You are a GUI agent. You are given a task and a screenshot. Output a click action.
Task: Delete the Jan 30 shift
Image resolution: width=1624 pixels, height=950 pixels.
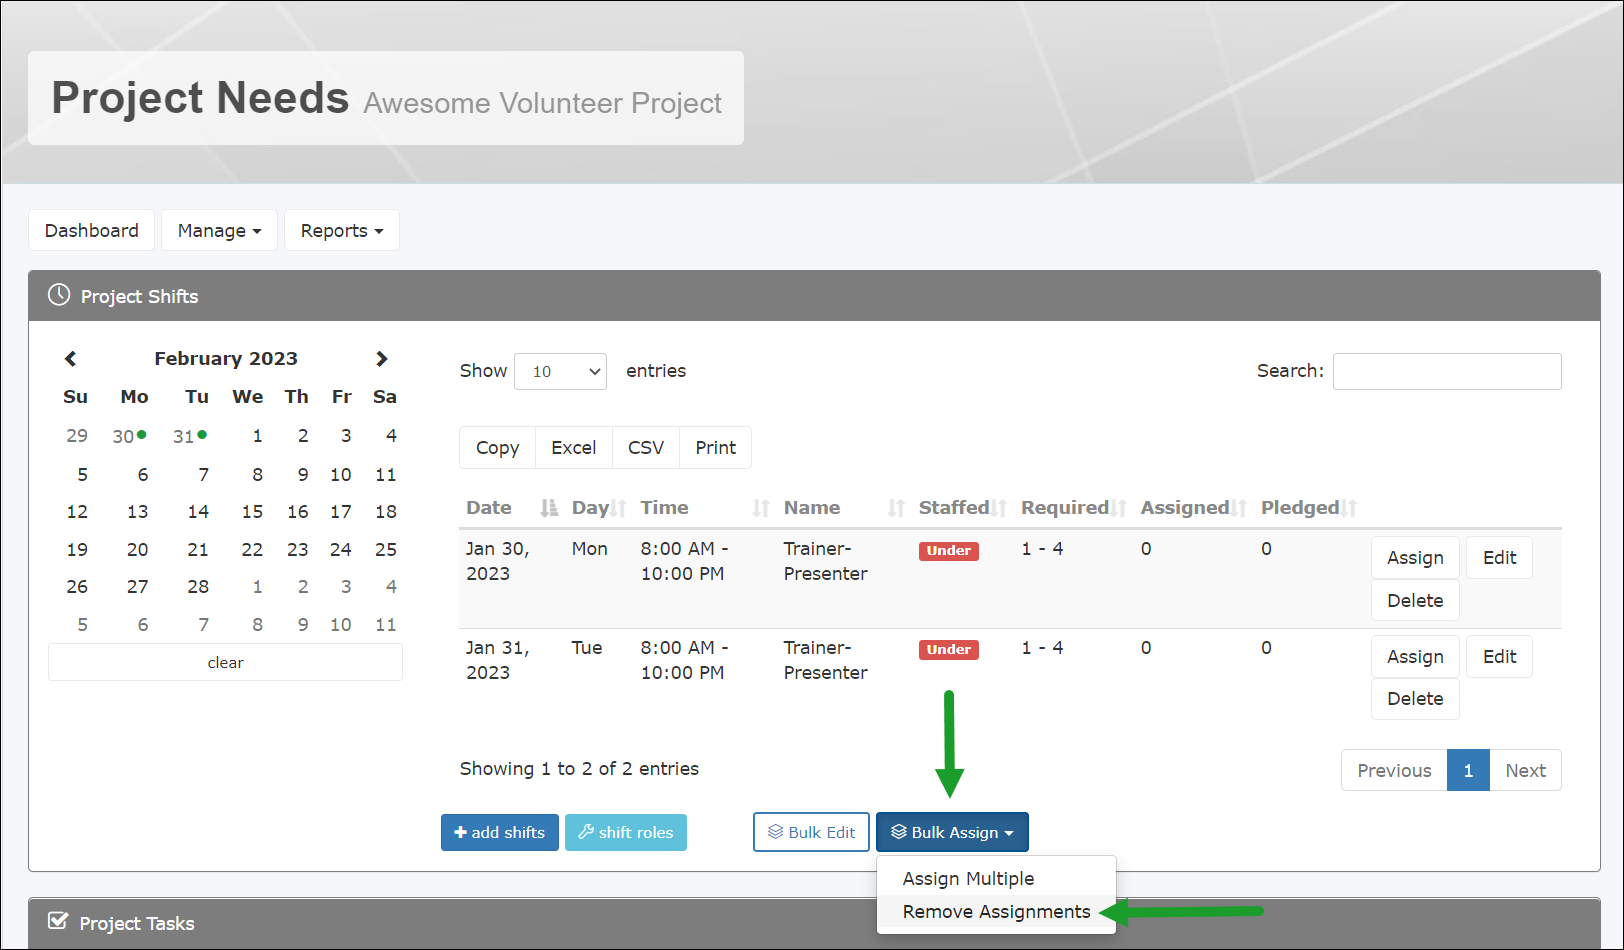tap(1415, 600)
